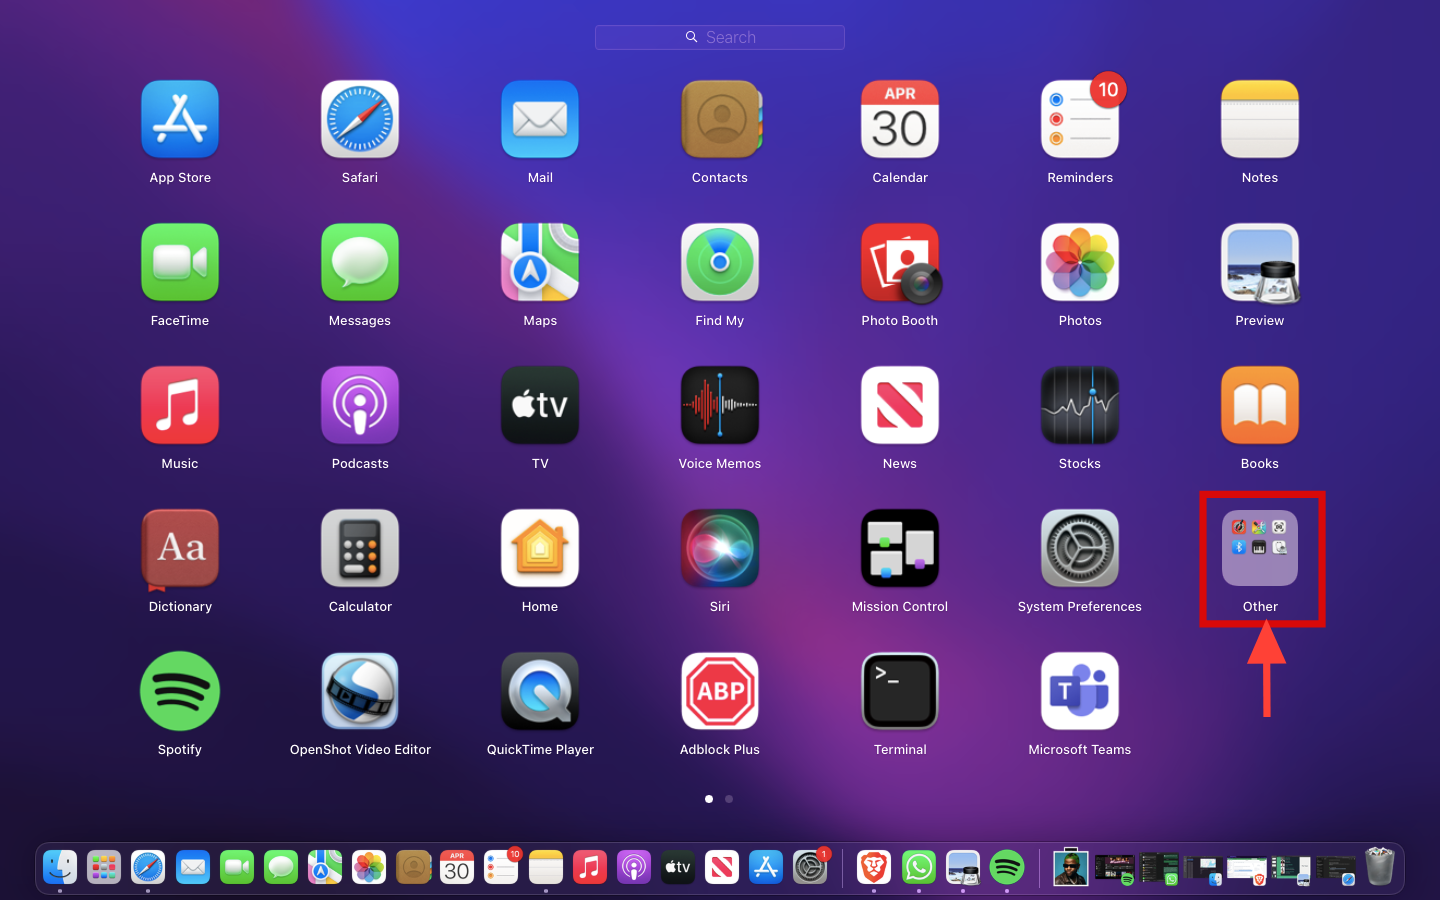The width and height of the screenshot is (1440, 900).
Task: Open QuickTime Player
Action: [540, 692]
